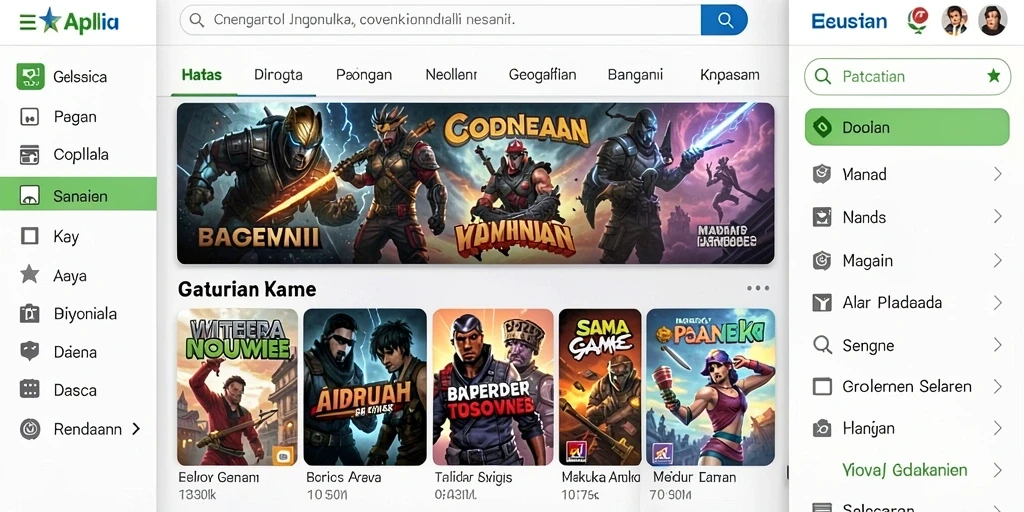
Task: Open the first user avatar
Action: tap(954, 20)
